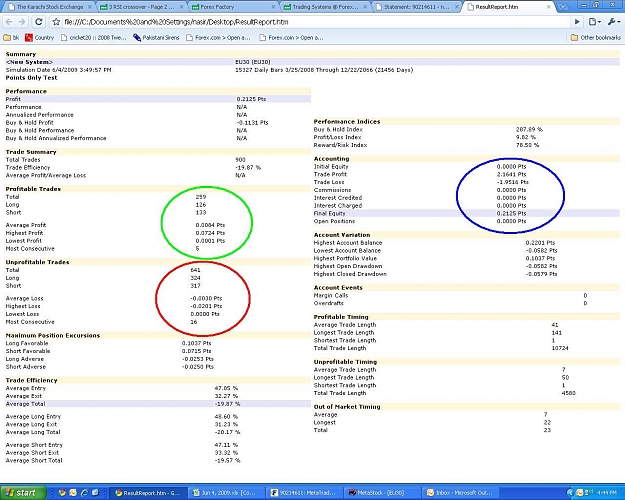625x500 pixels.
Task: Click the Go arrow beside the address bar
Action: pyautogui.click(x=577, y=22)
